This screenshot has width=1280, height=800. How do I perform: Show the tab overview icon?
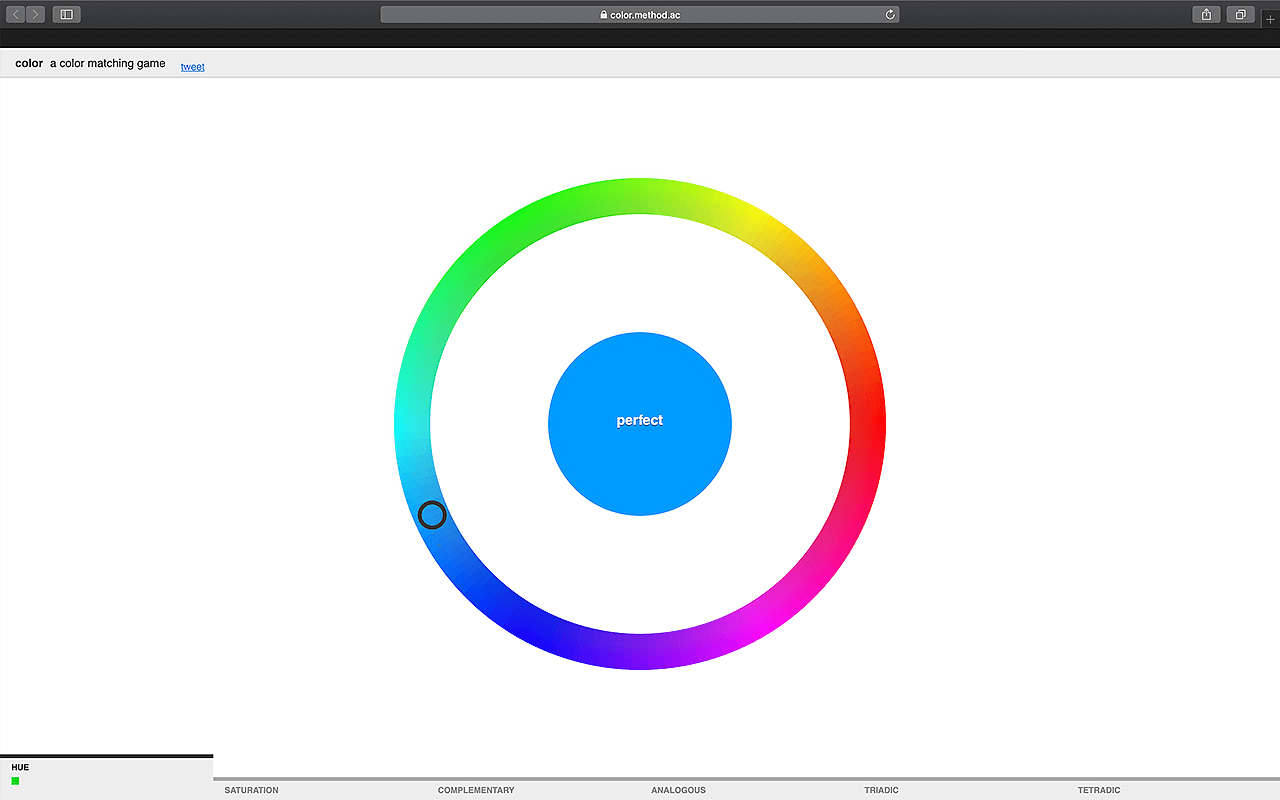(1240, 15)
